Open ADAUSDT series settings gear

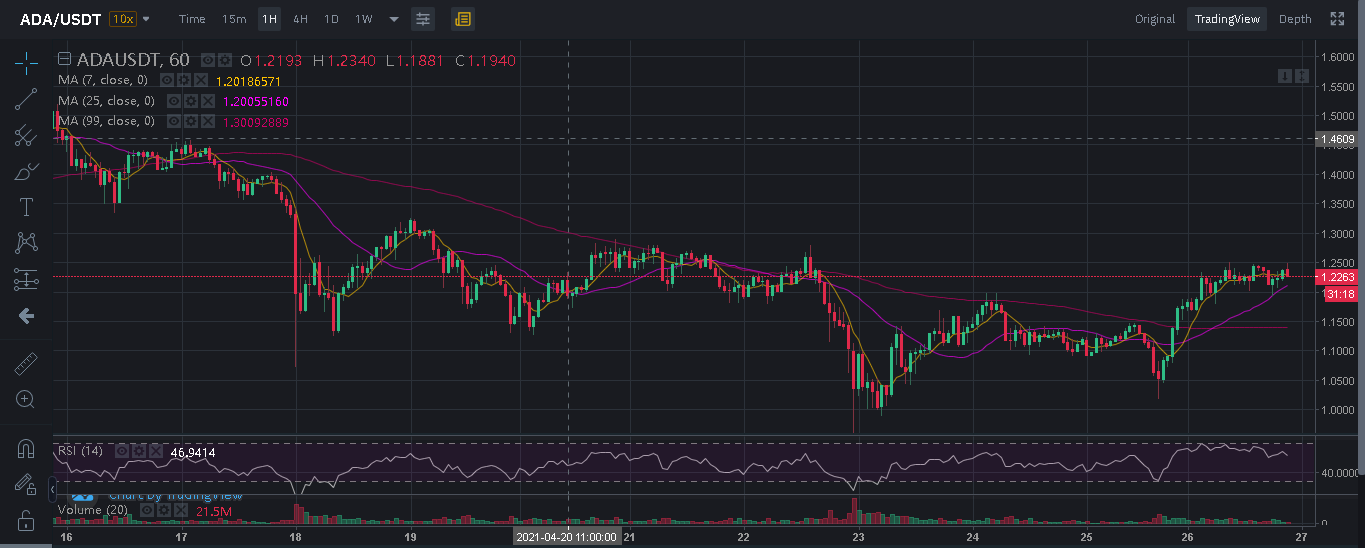[225, 60]
